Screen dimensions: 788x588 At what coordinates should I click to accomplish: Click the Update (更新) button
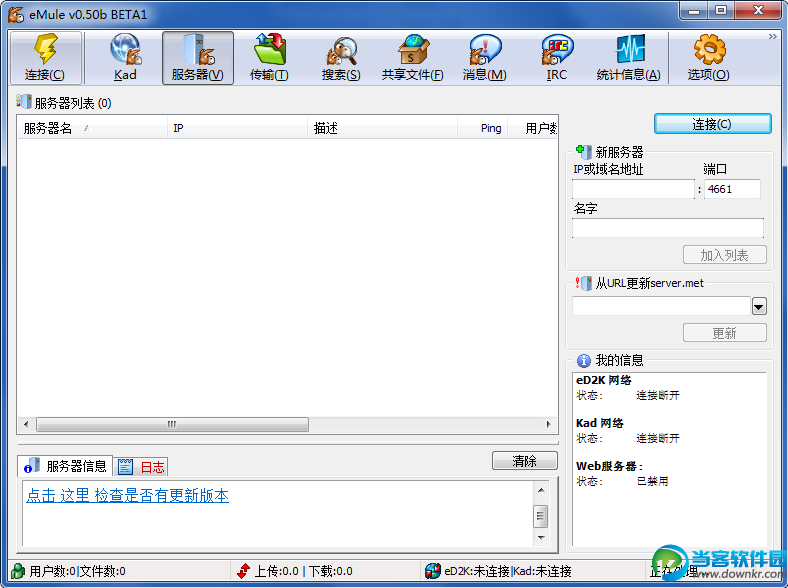tap(725, 333)
